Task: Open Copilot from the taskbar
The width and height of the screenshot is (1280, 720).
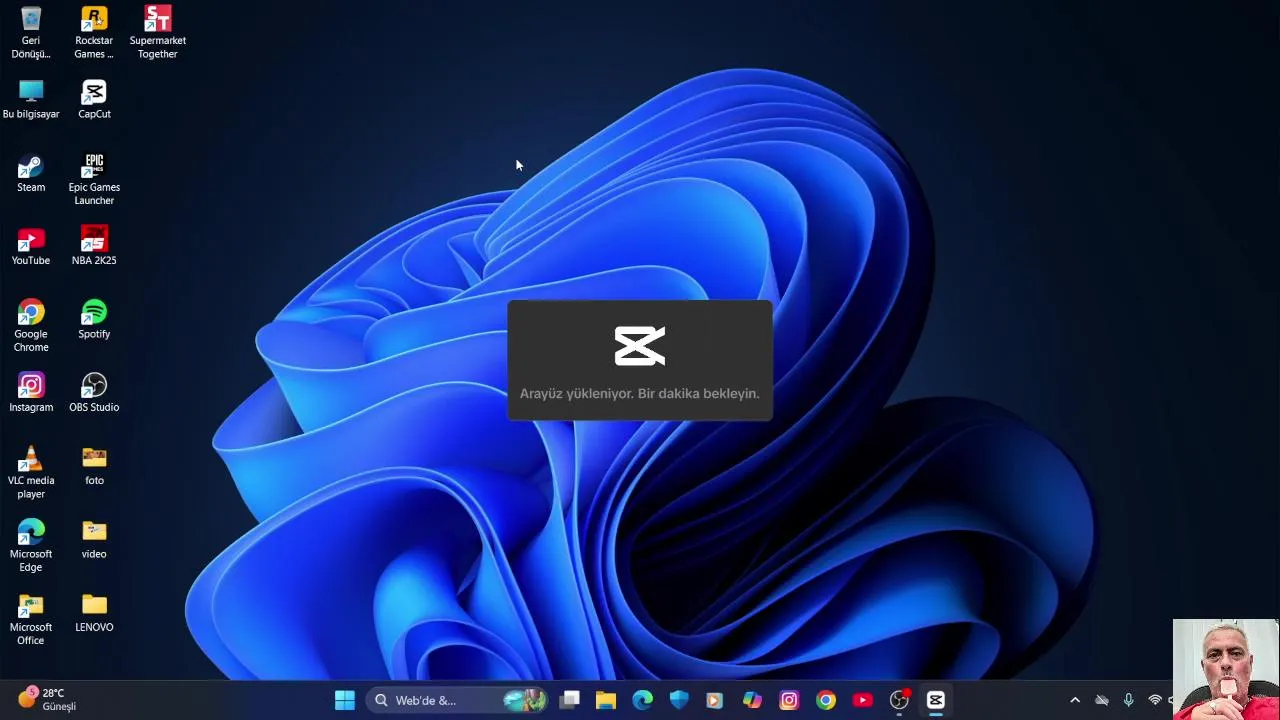Action: pos(752,700)
